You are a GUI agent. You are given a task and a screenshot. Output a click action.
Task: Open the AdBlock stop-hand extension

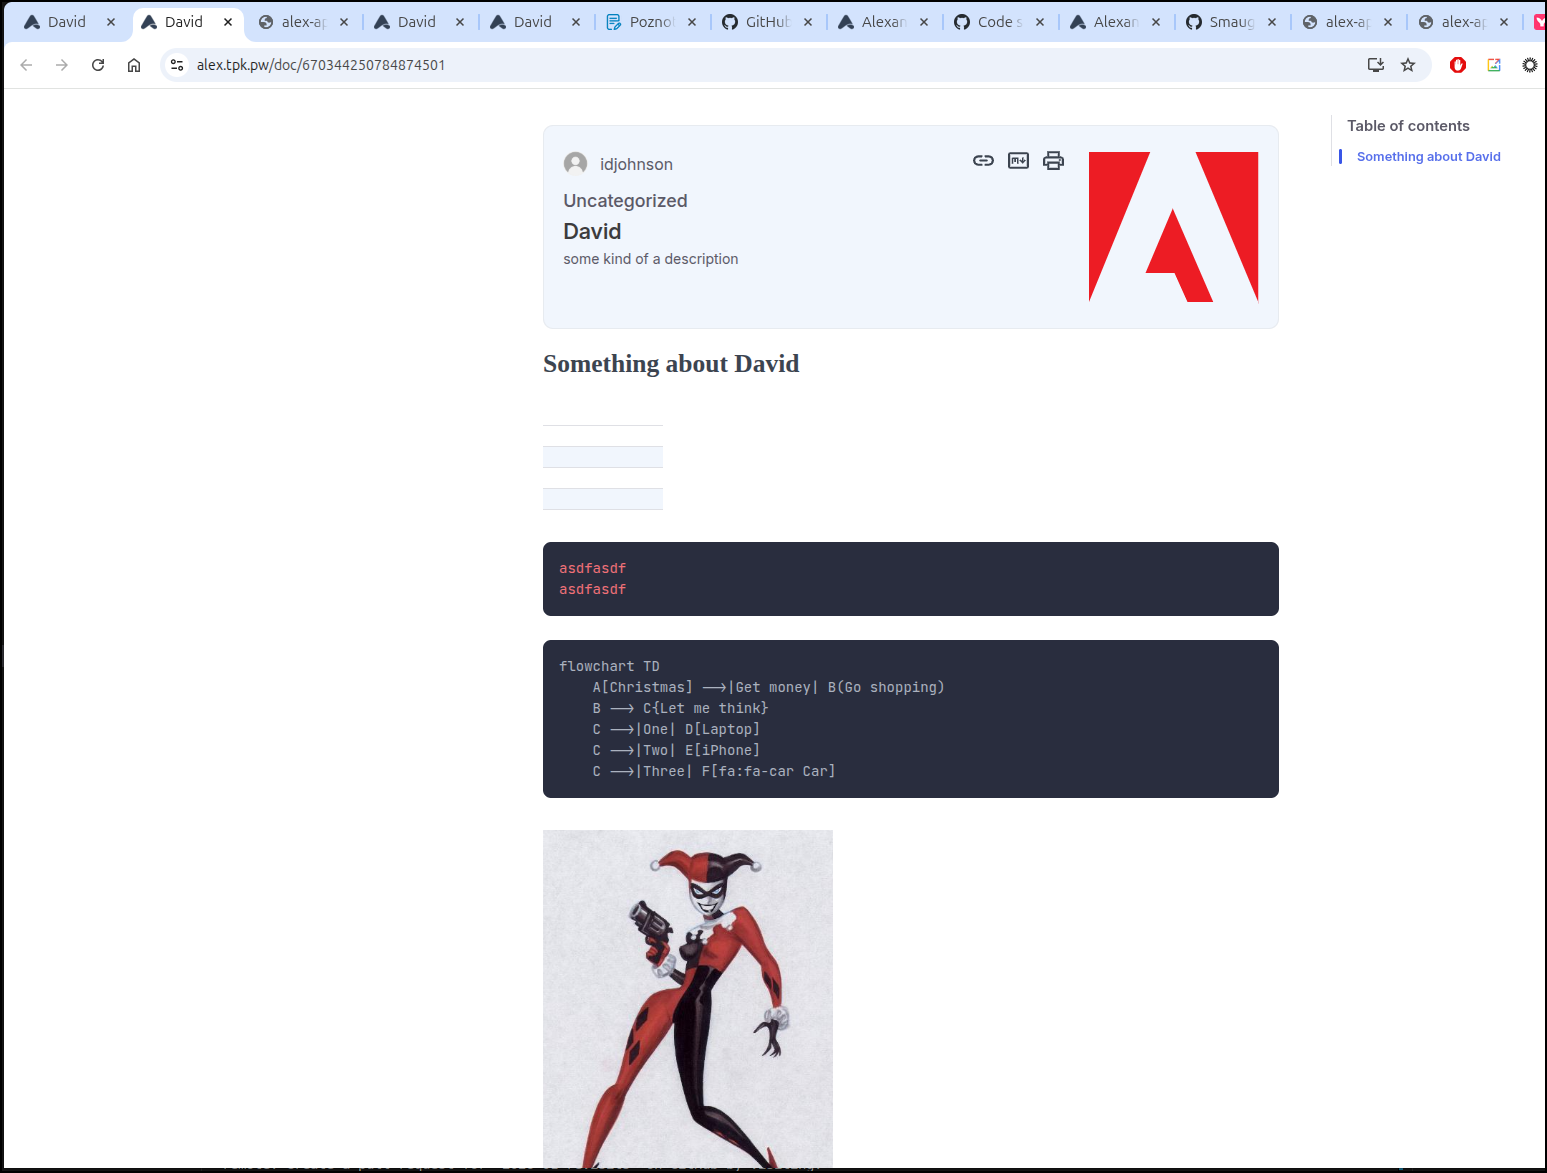[x=1458, y=65]
